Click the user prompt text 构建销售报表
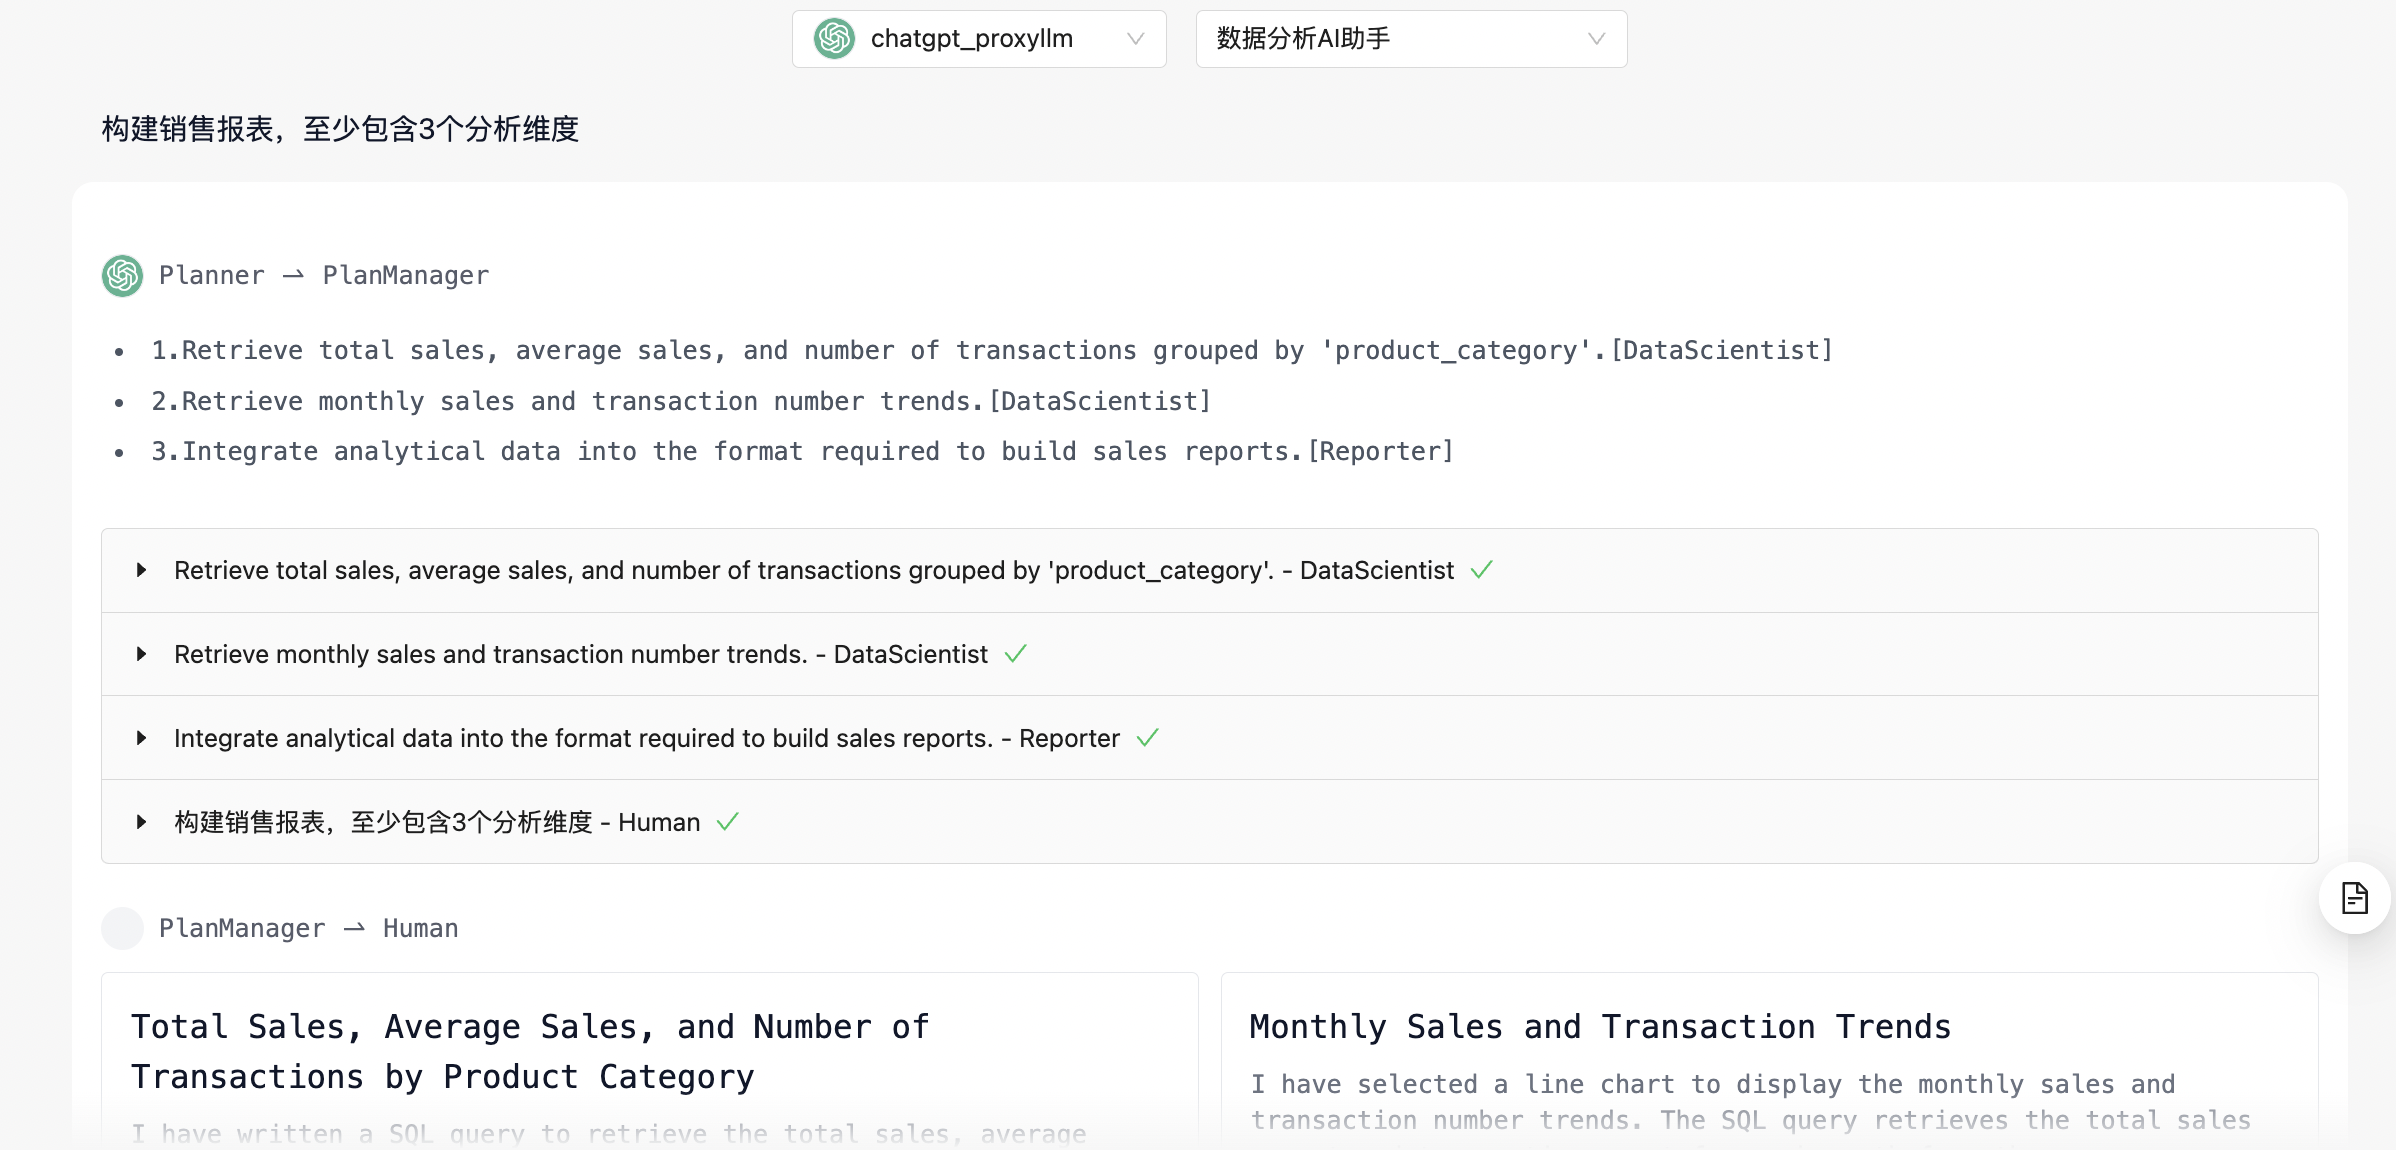The width and height of the screenshot is (2396, 1150). click(x=340, y=129)
